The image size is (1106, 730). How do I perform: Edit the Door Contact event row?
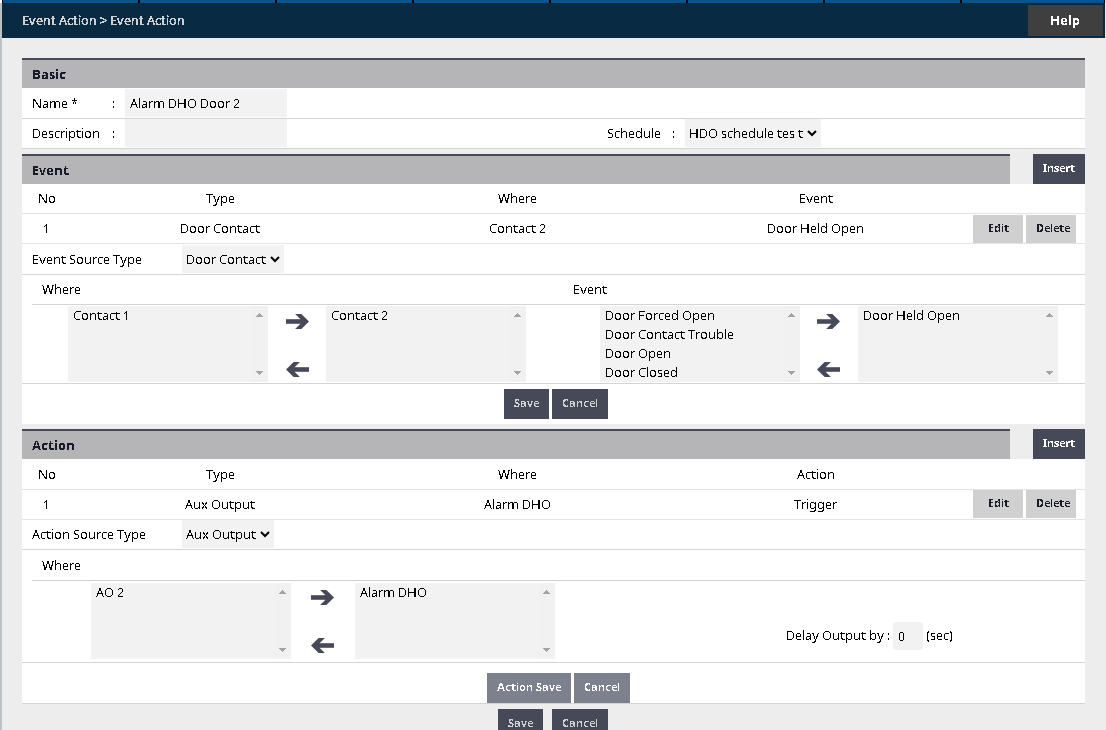tap(997, 228)
